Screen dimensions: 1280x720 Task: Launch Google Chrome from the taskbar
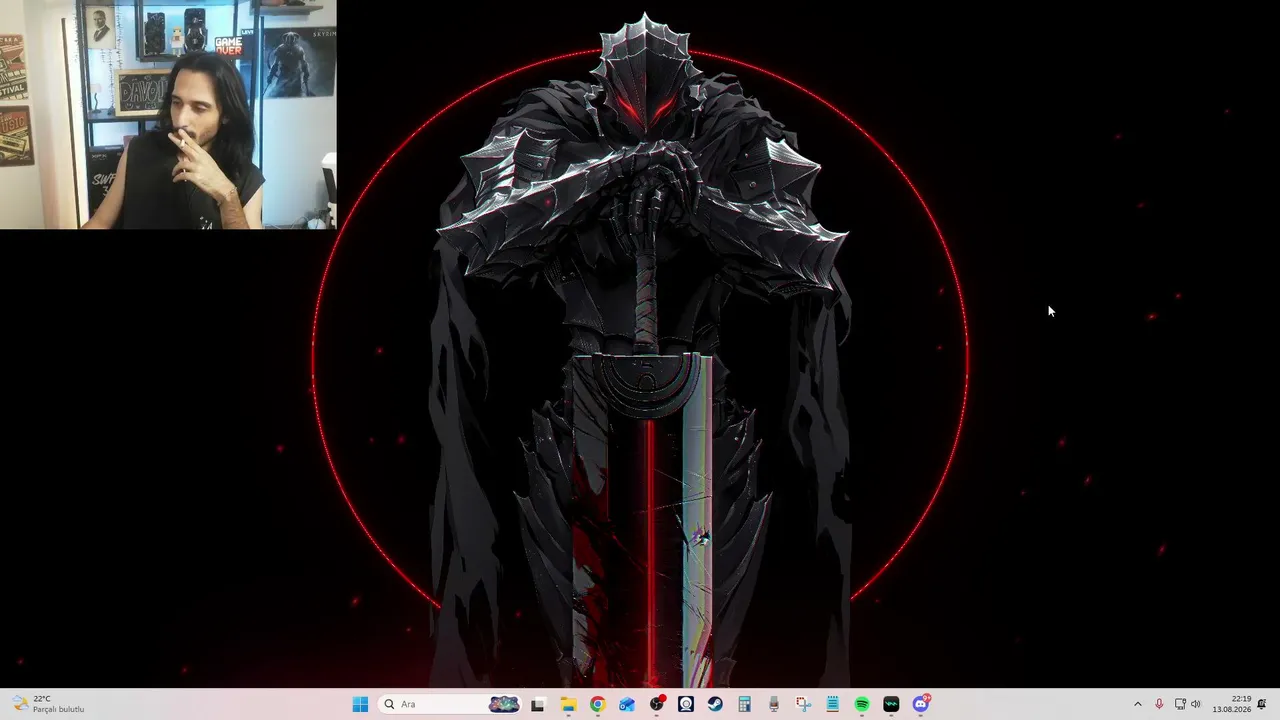tap(597, 704)
